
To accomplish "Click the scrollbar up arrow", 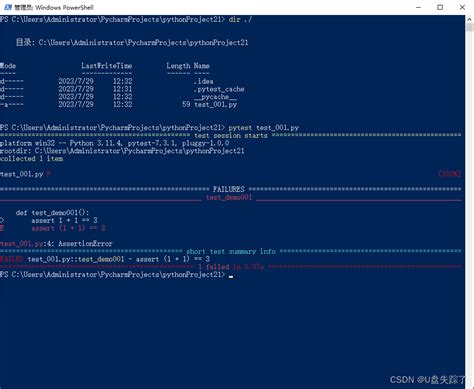I will (469, 19).
